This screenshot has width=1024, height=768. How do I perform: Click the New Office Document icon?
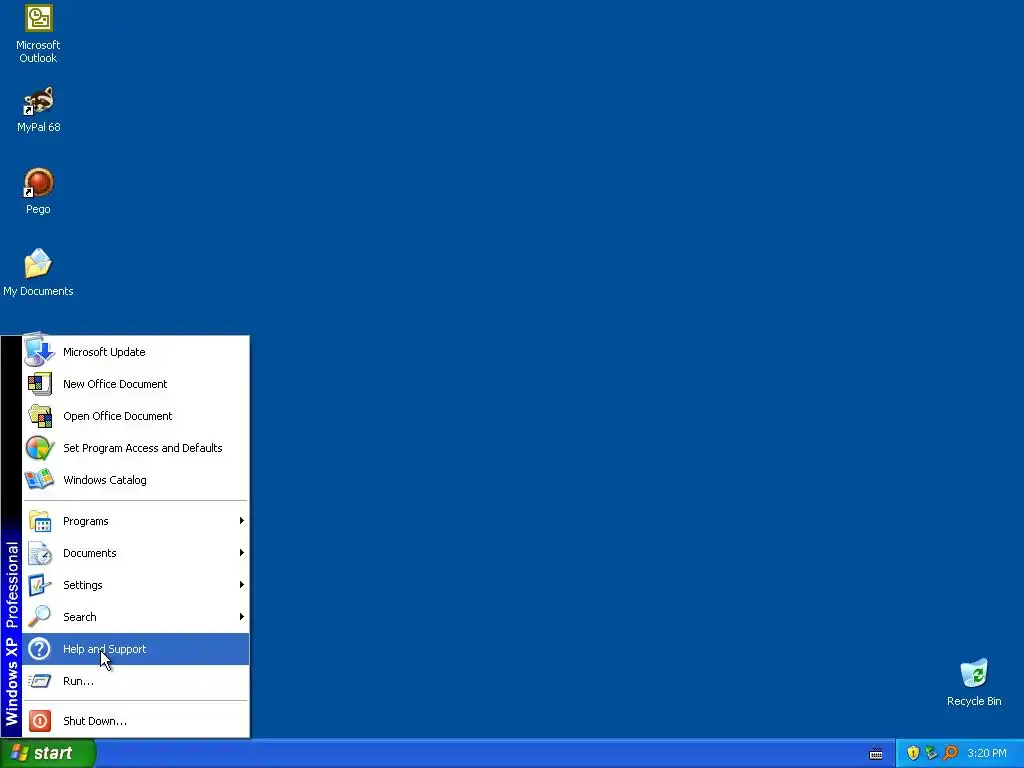point(39,383)
